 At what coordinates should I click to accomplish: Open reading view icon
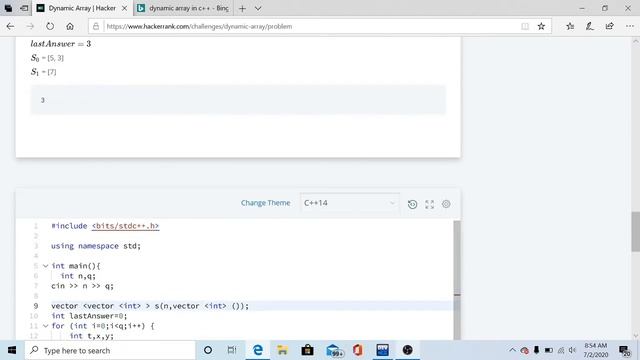[x=525, y=26]
